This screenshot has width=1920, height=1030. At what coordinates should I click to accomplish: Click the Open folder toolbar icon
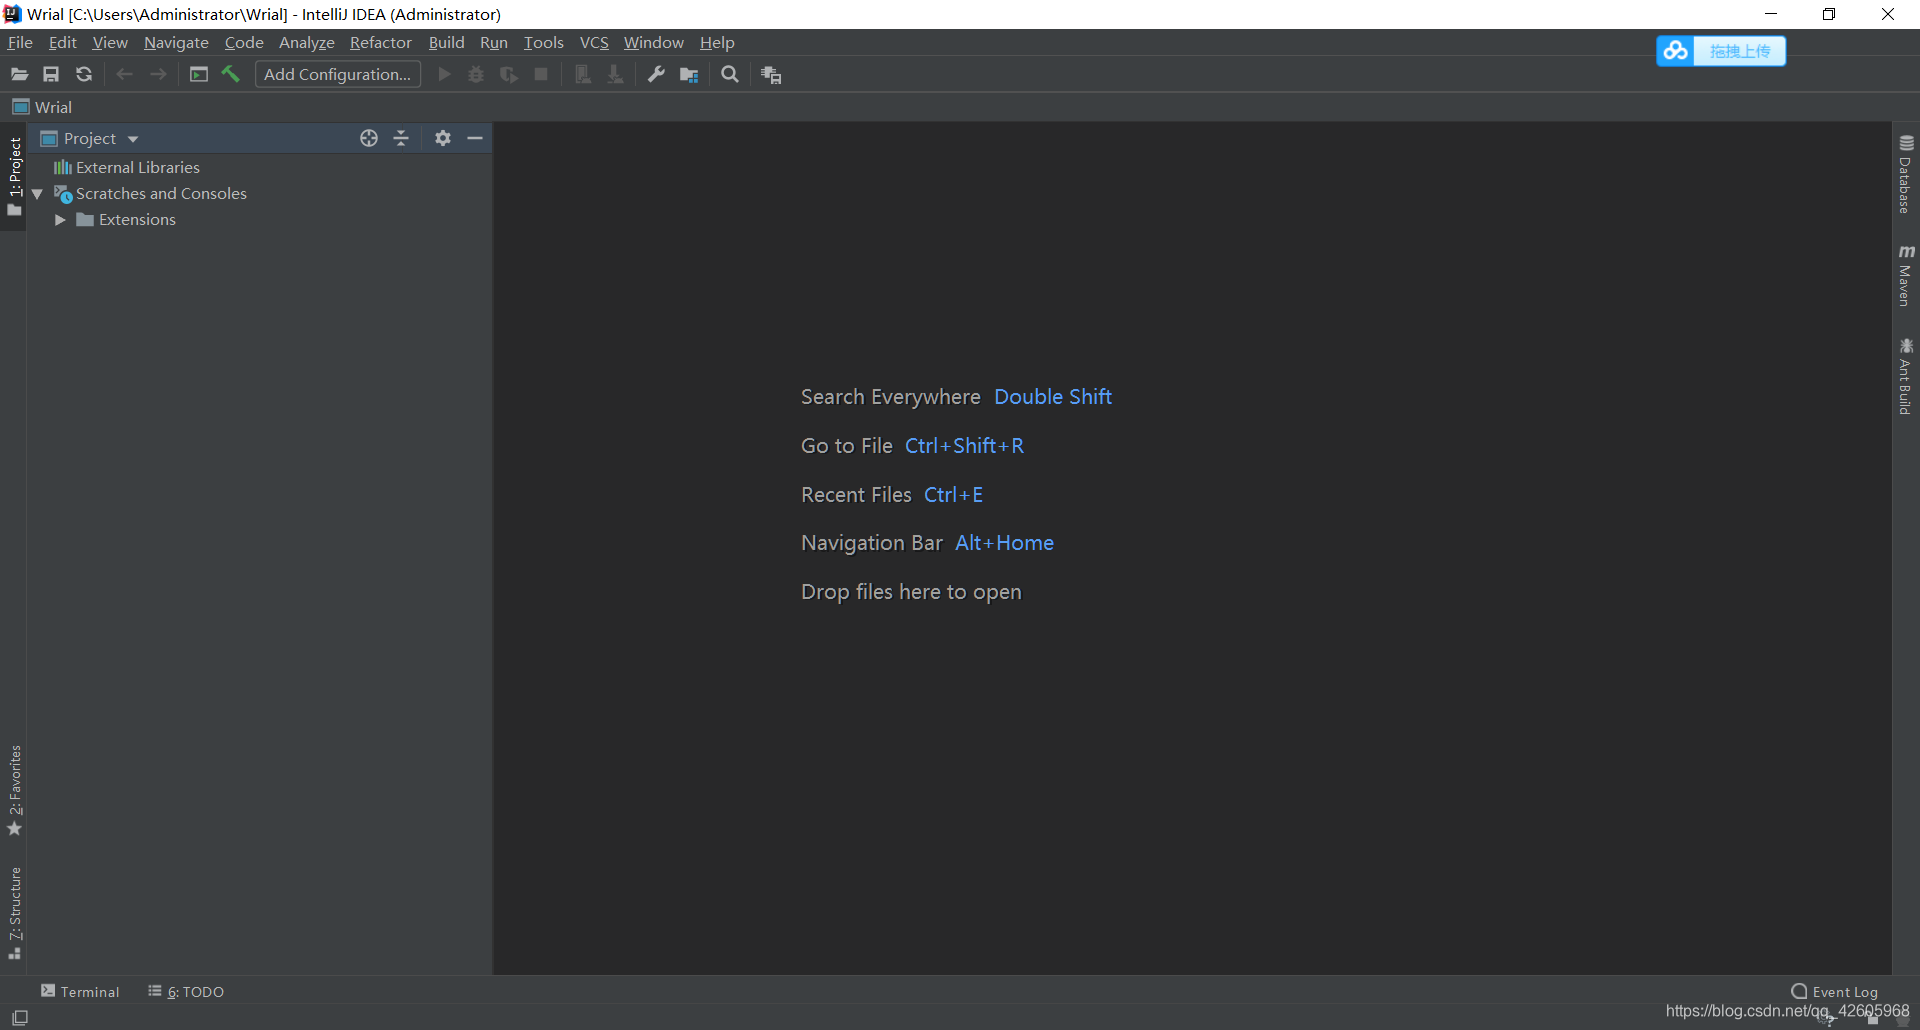coord(19,74)
